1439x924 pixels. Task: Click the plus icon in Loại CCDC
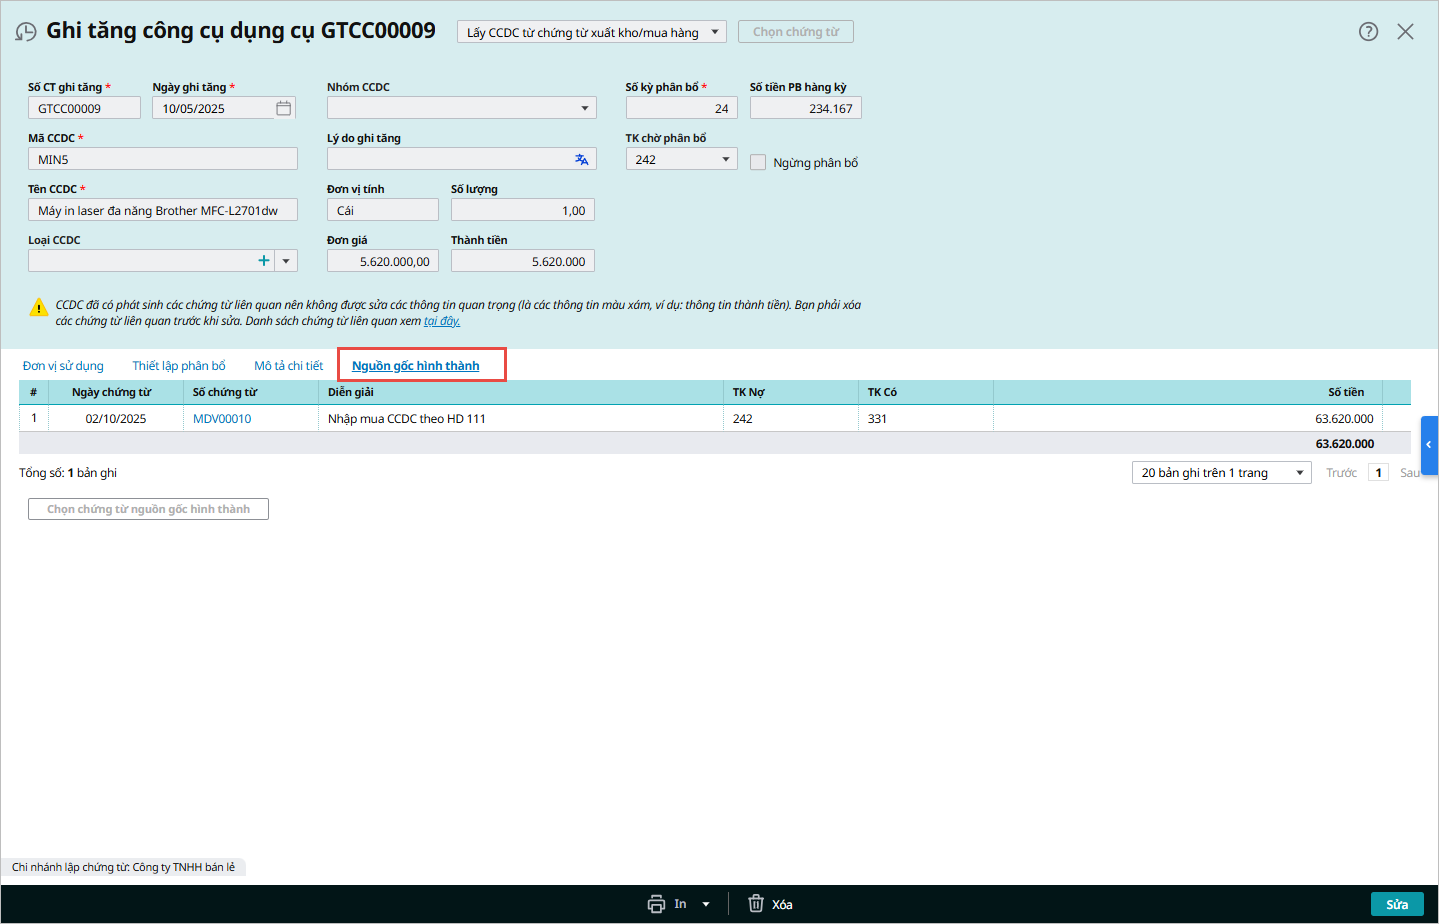tap(264, 261)
